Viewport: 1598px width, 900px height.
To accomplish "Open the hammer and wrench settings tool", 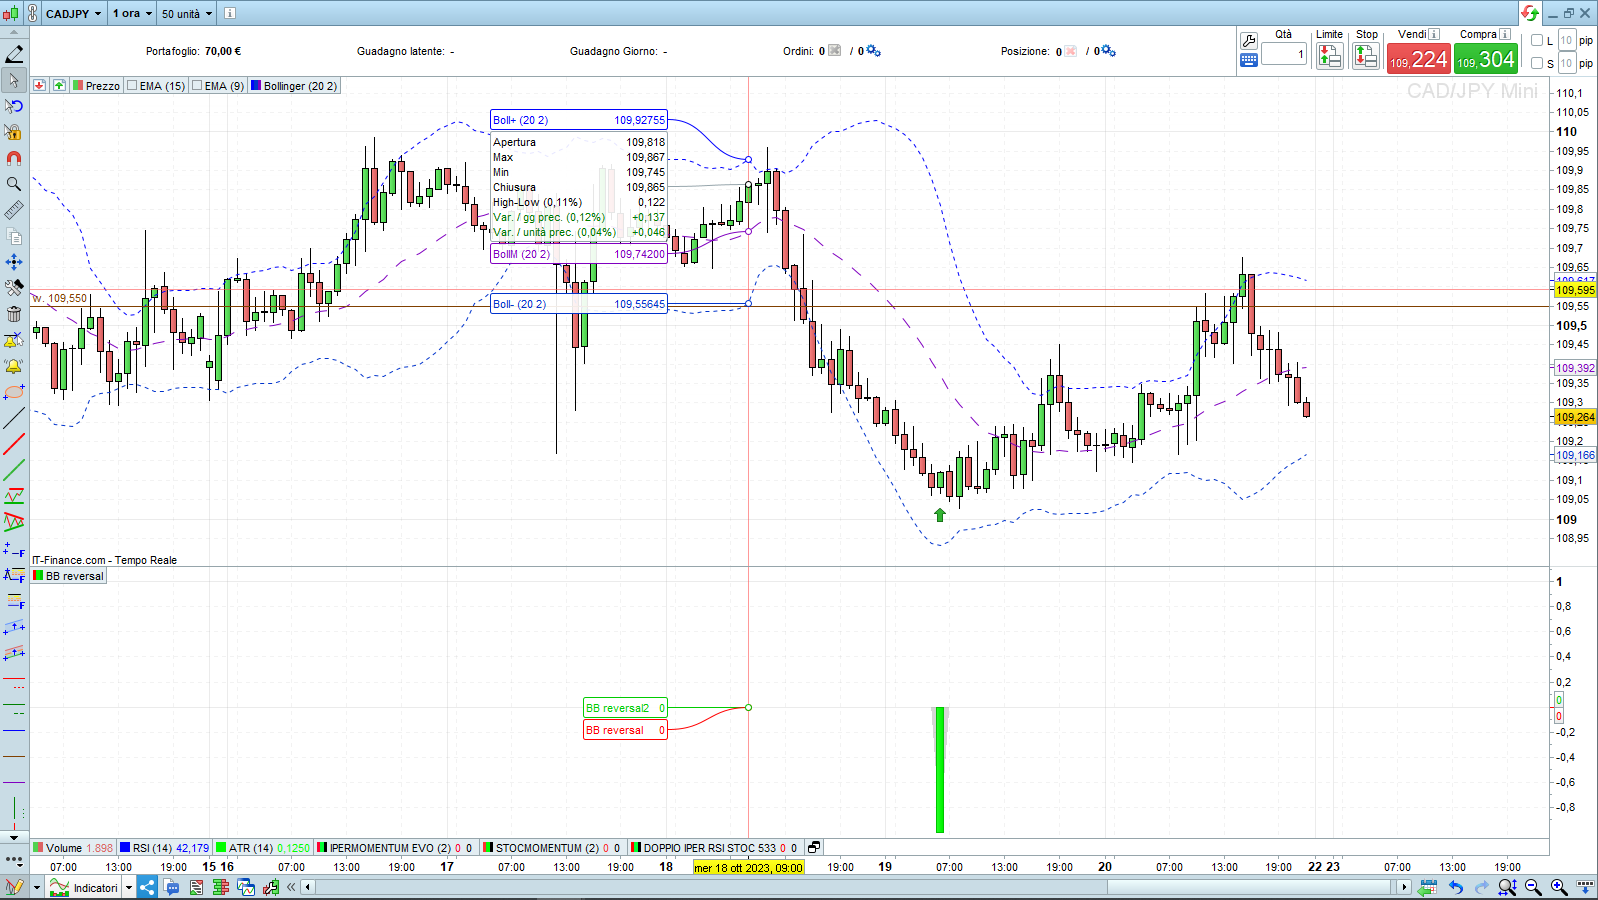I will pyautogui.click(x=14, y=288).
